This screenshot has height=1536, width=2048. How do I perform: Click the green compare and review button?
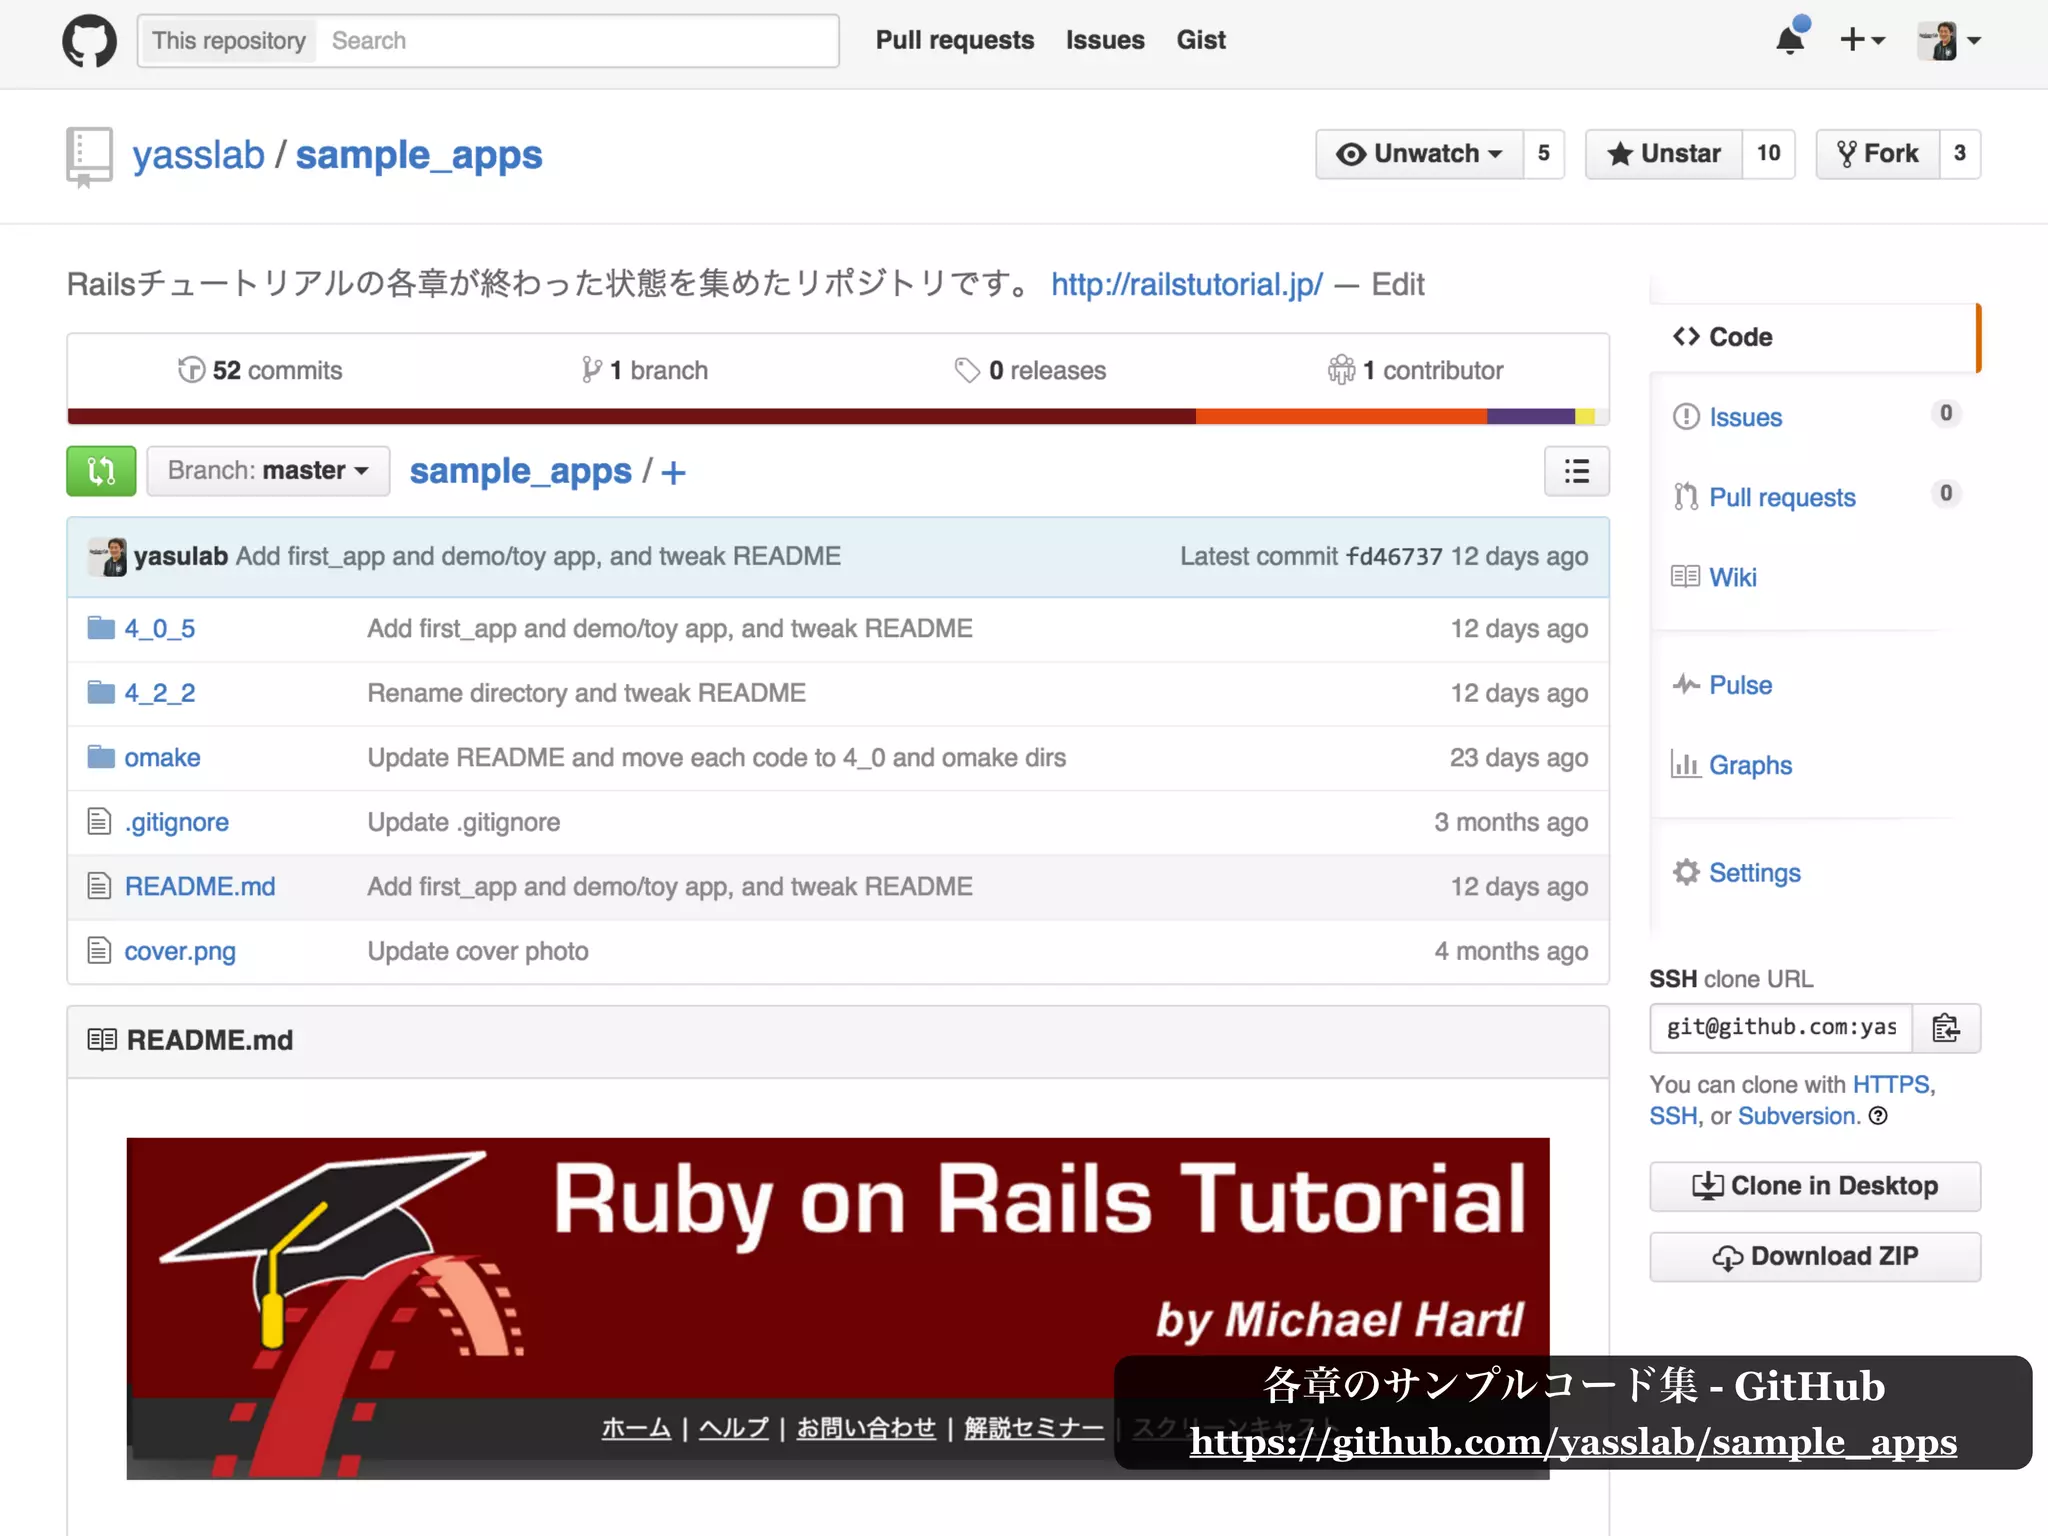click(101, 471)
